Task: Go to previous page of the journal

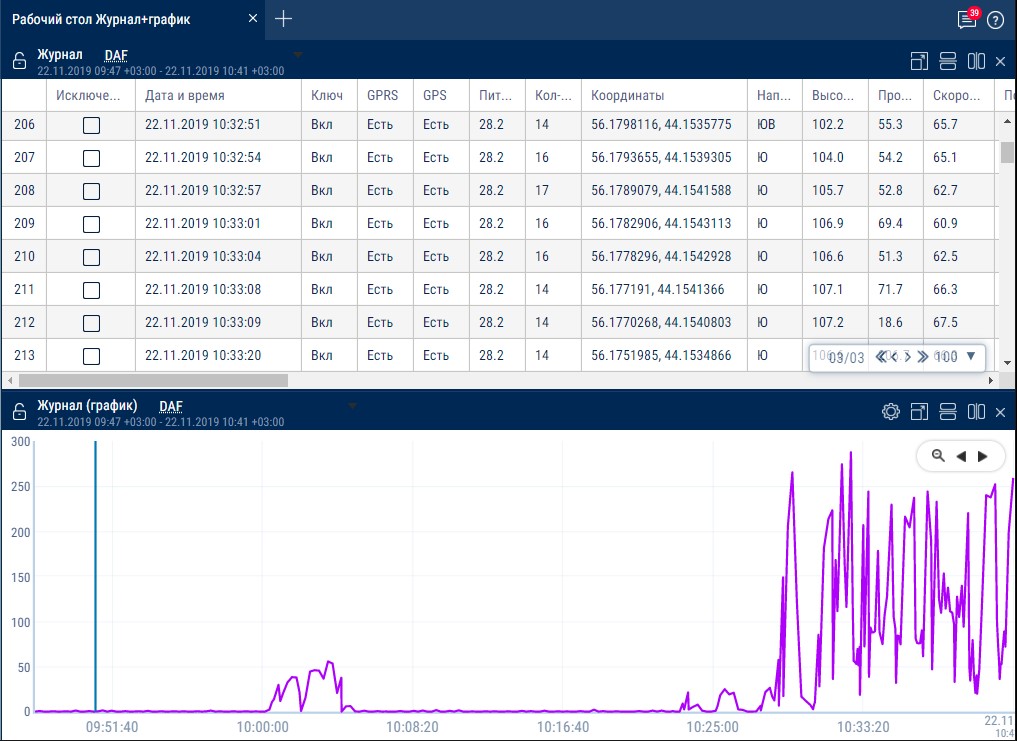Action: (894, 356)
